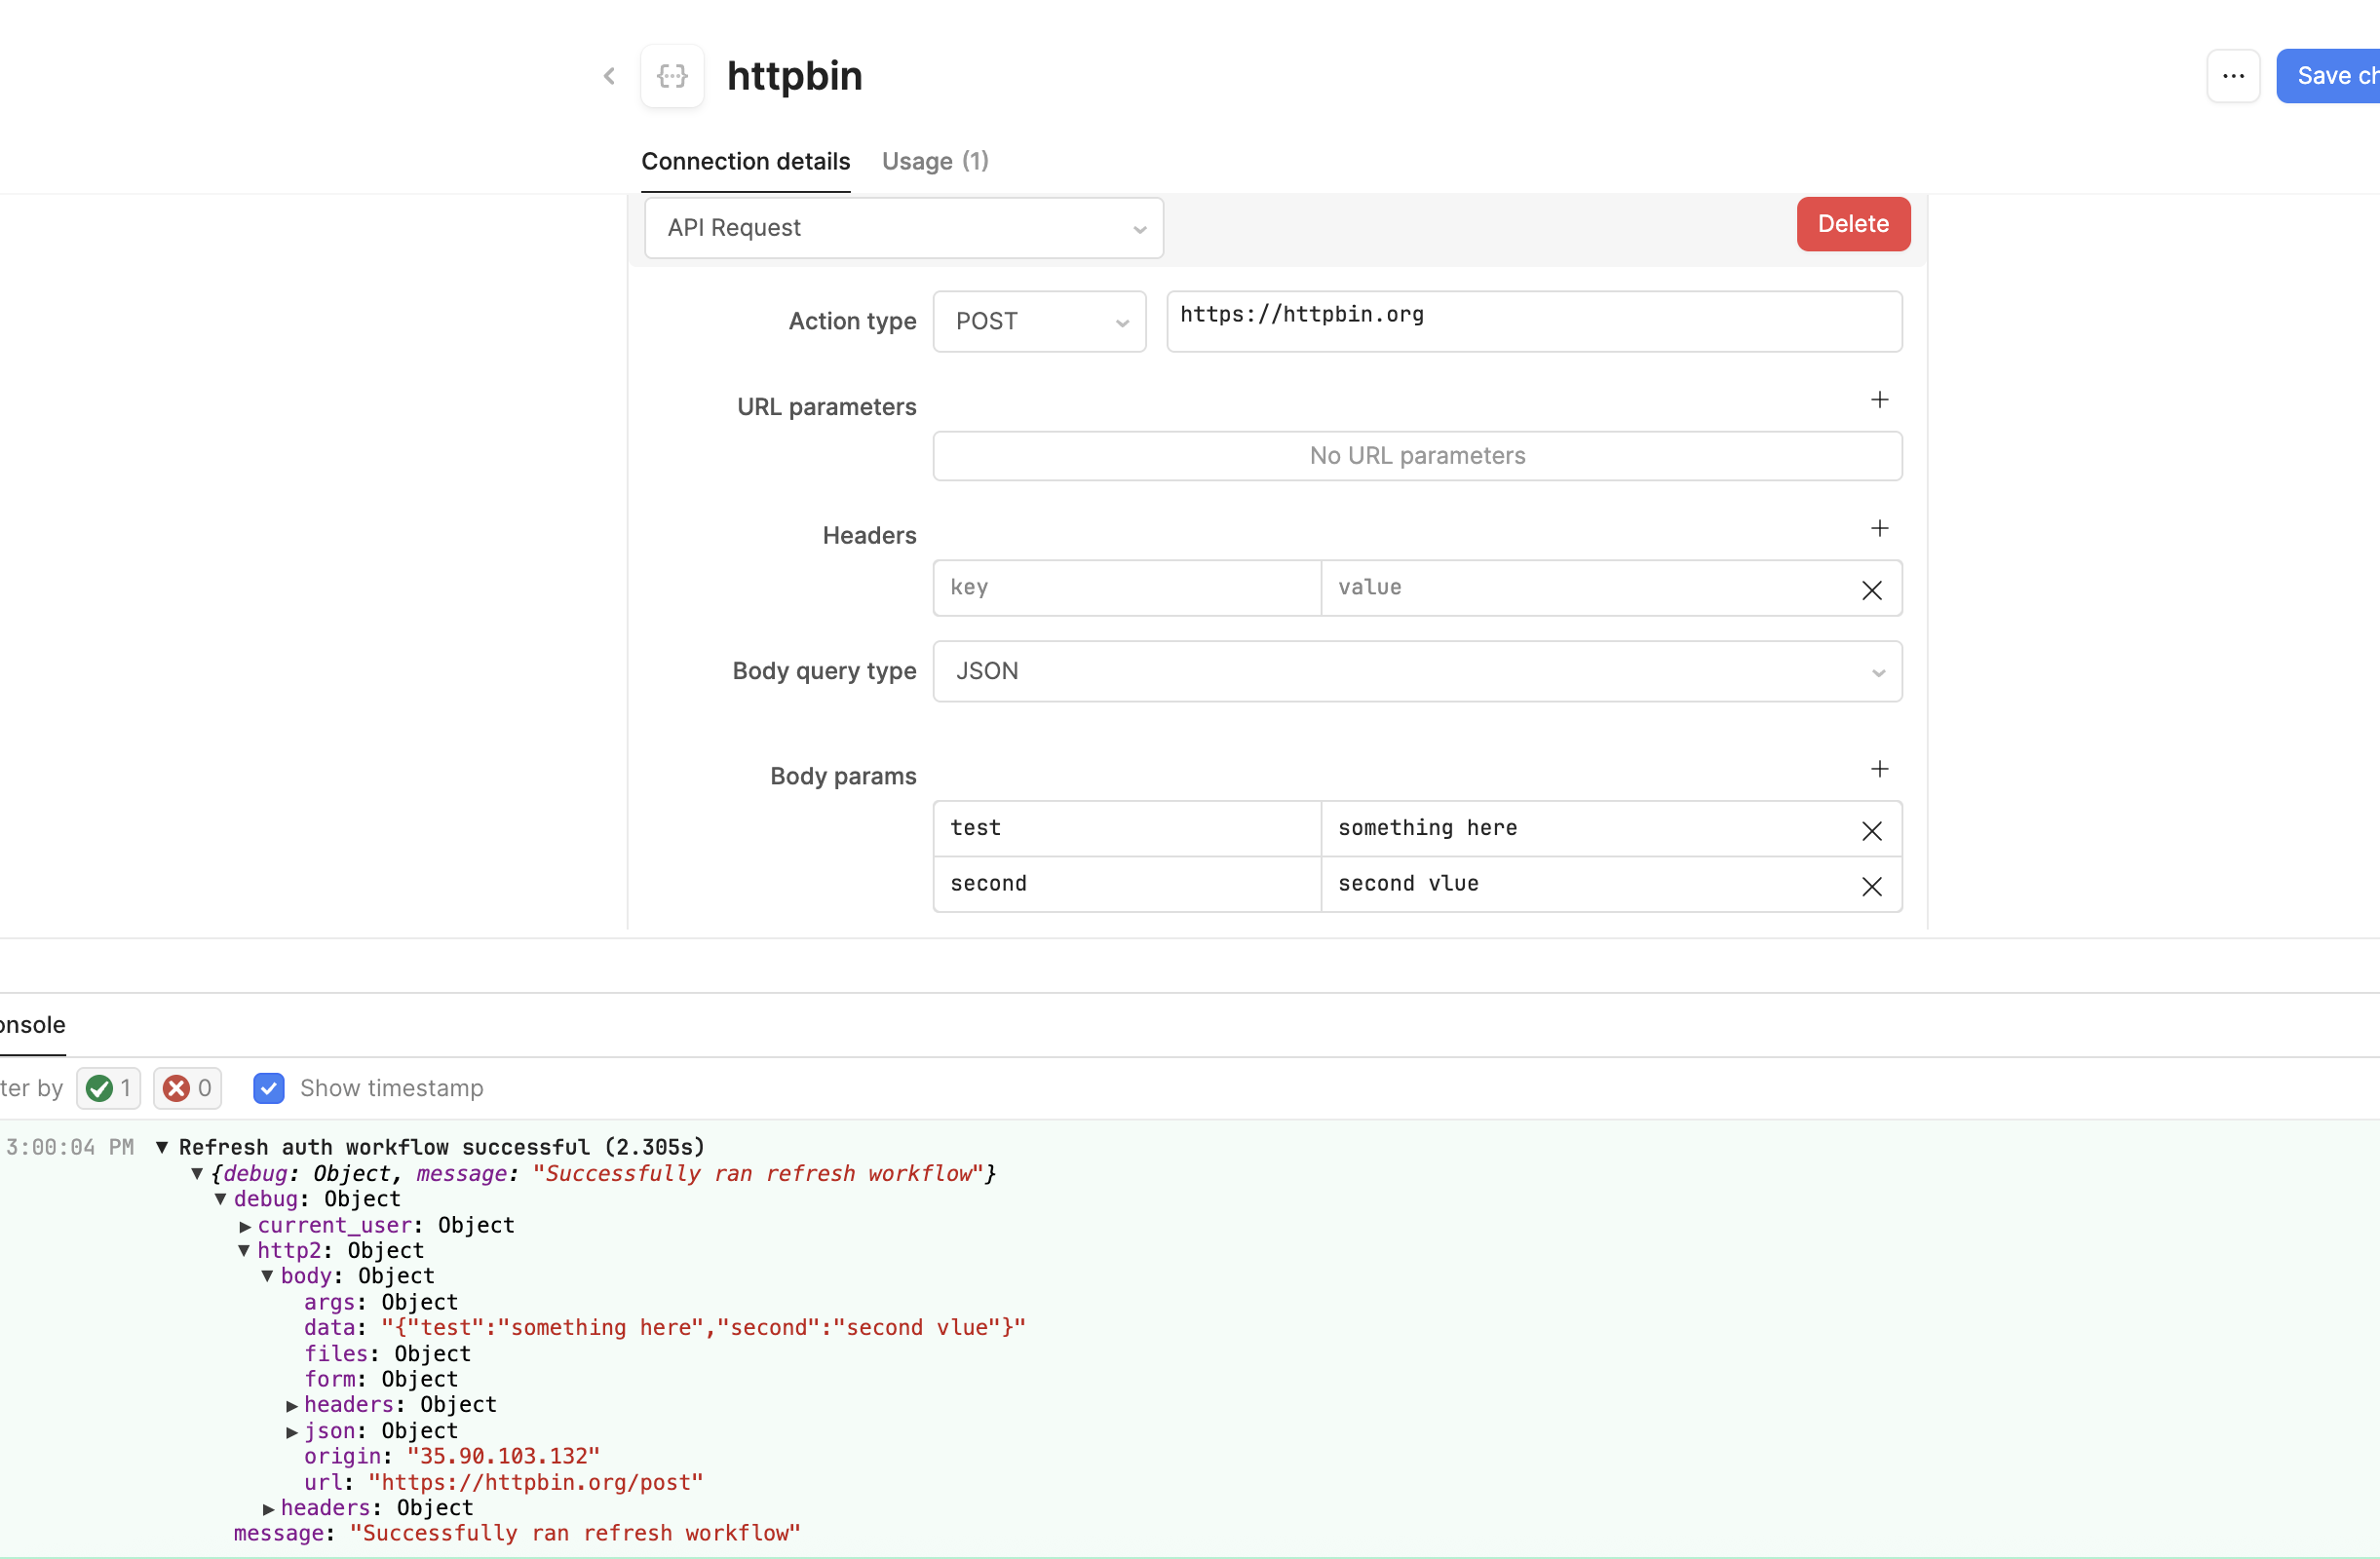This screenshot has height=1559, width=2380.
Task: Remove the 'second' body param row
Action: point(1871,886)
